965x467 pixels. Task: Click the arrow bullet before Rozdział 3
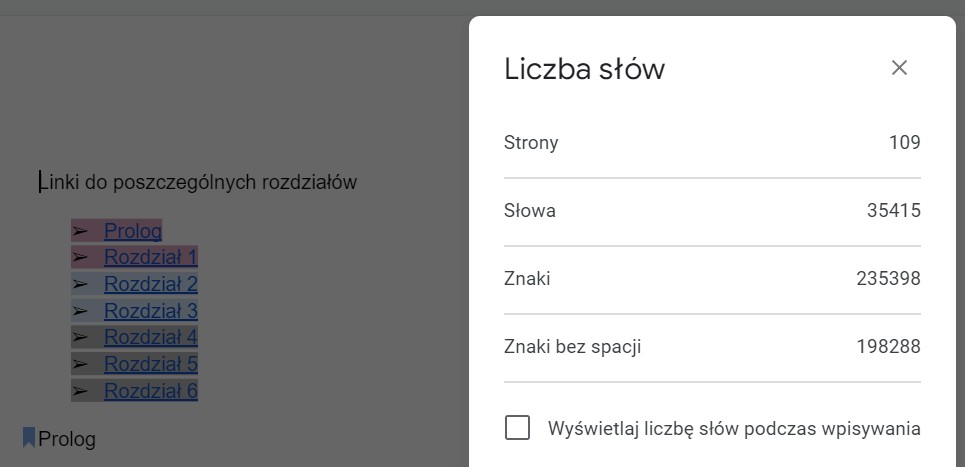tap(80, 310)
